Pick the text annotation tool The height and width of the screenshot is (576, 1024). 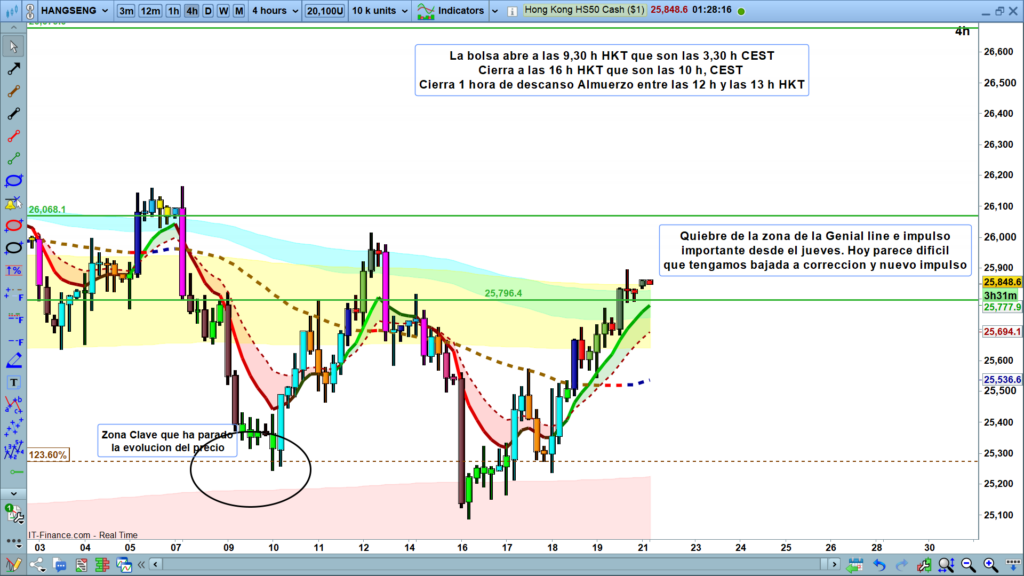click(14, 382)
